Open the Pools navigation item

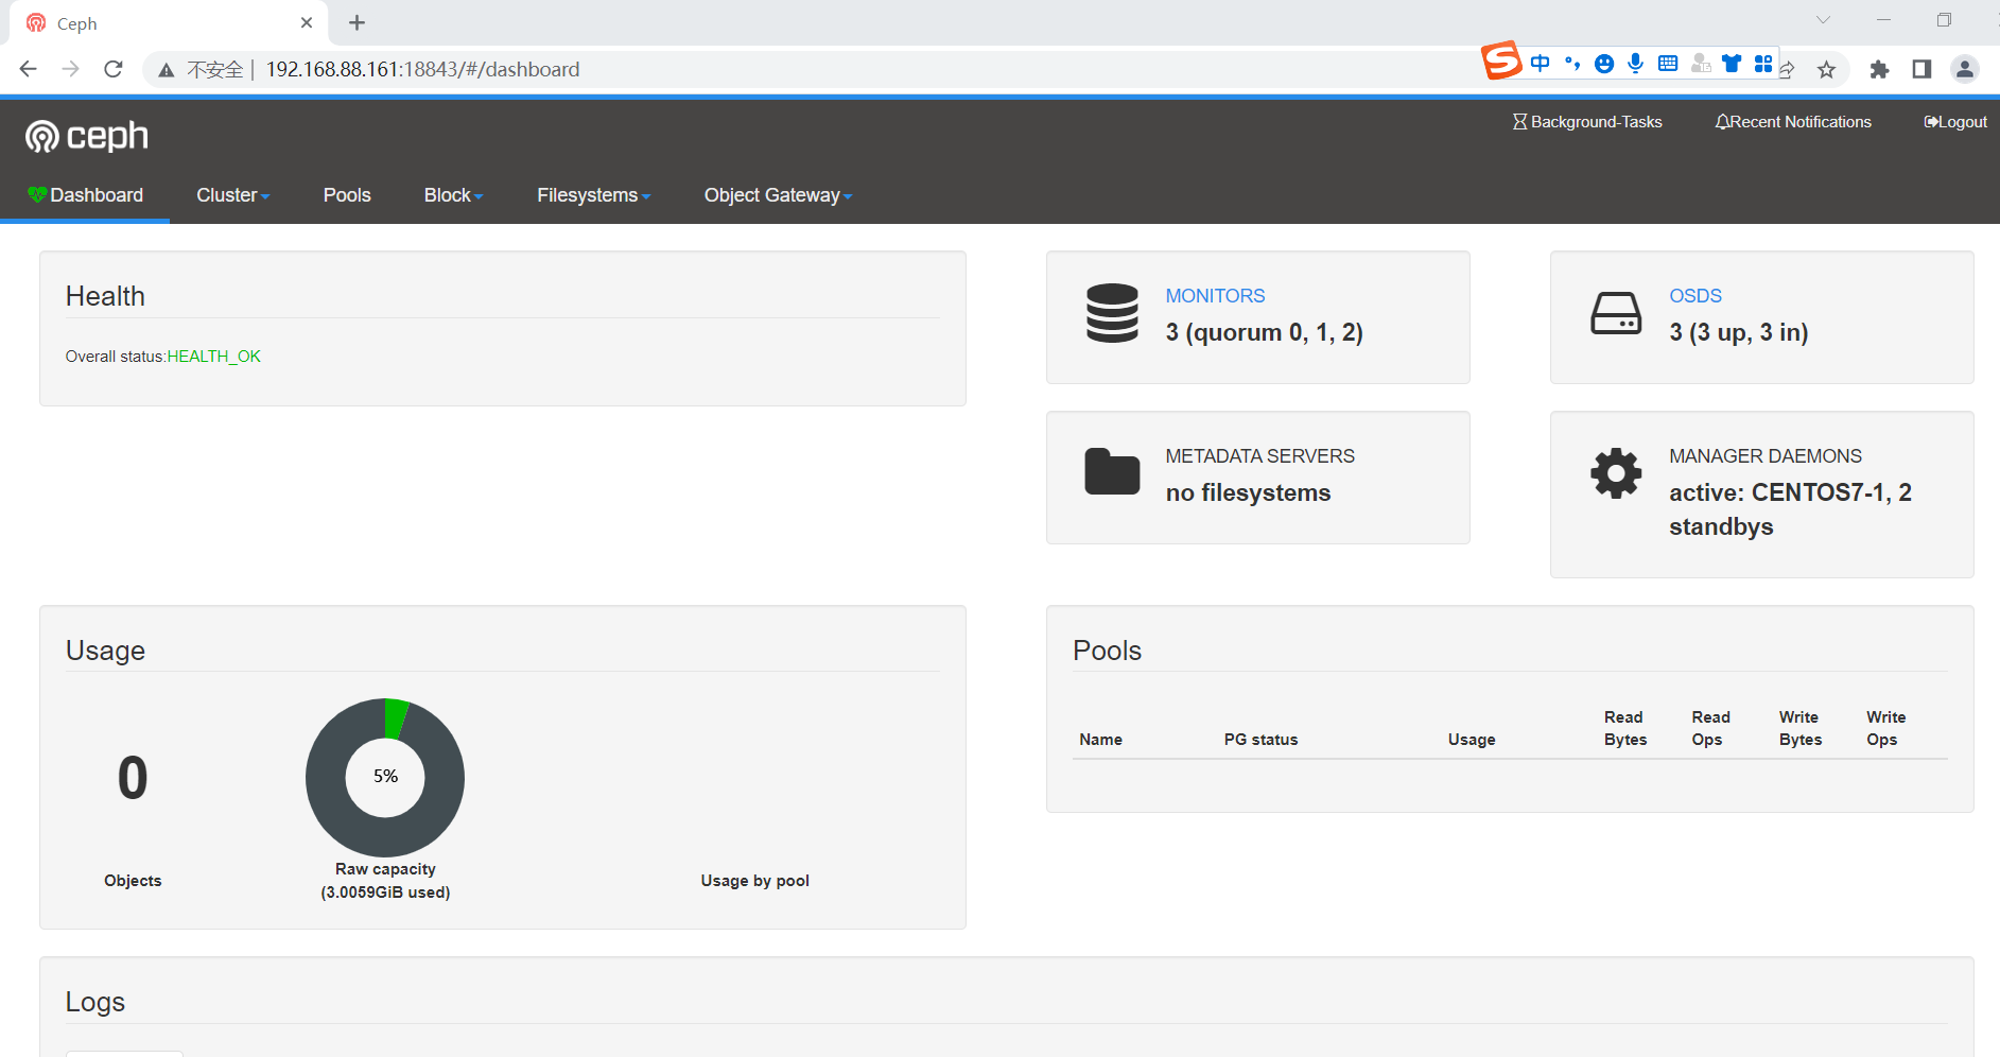347,195
